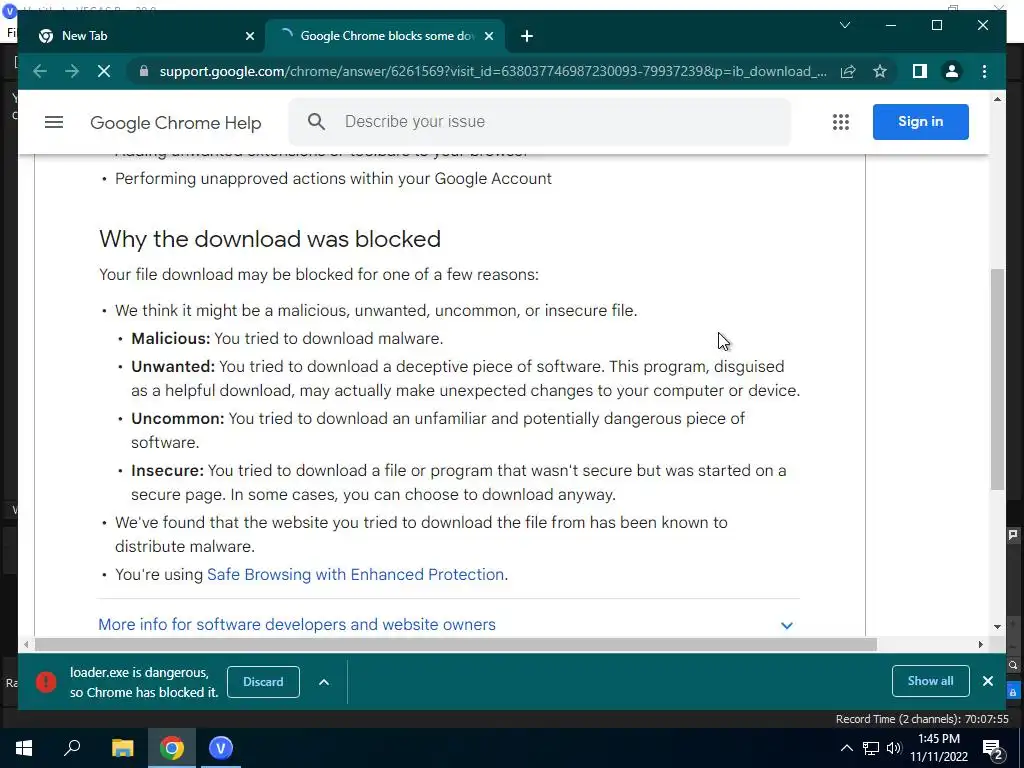Viewport: 1024px width, 768px height.
Task: Open the Chrome side panel
Action: (920, 71)
